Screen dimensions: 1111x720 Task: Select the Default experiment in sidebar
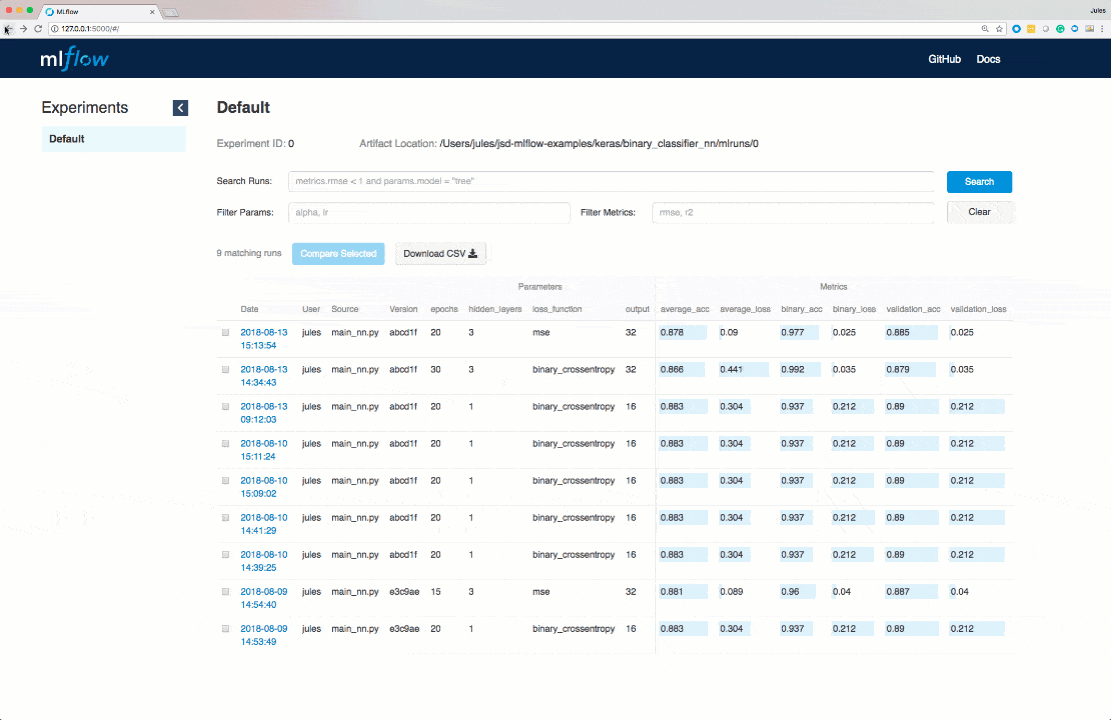tap(67, 139)
